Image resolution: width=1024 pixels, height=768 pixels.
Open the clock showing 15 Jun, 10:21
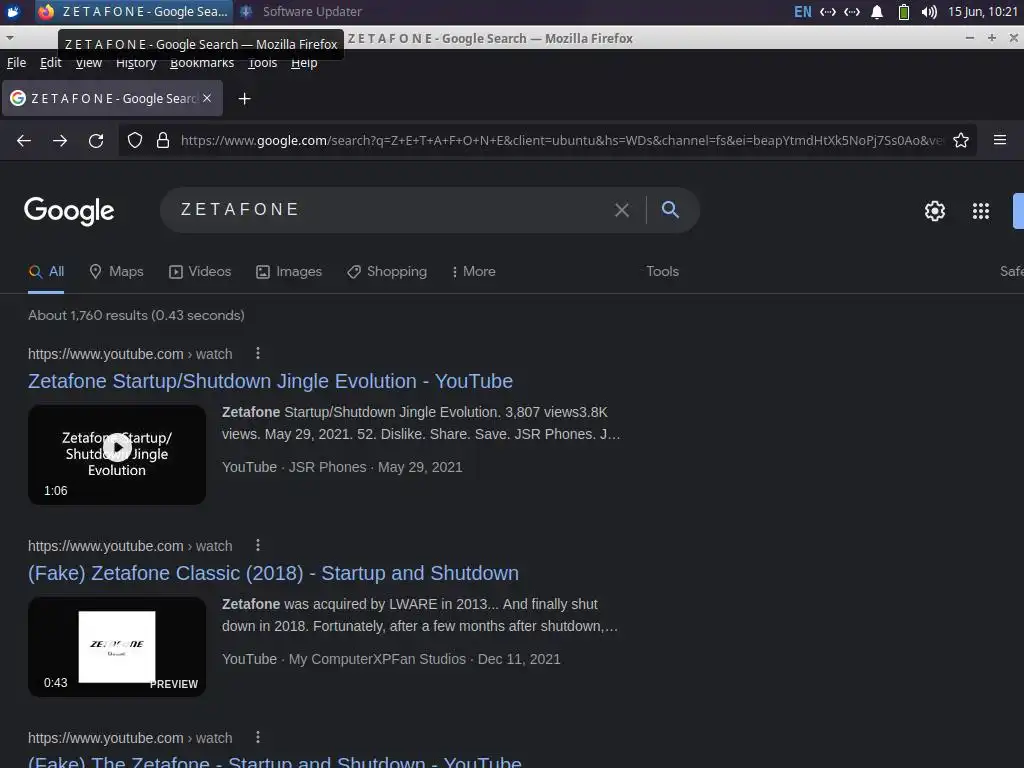click(x=983, y=12)
